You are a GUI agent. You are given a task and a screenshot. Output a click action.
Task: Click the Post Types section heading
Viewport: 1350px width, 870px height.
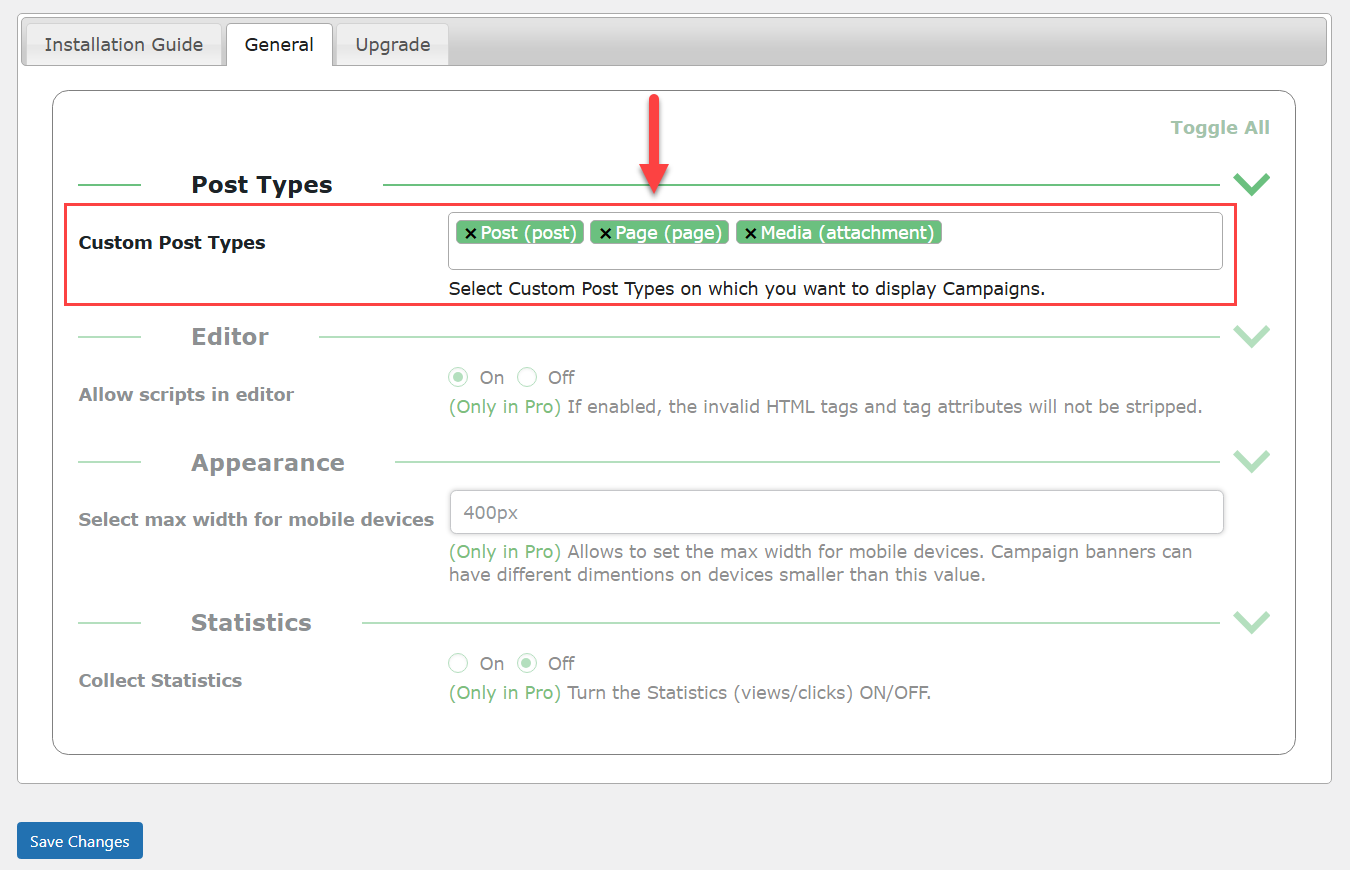point(262,185)
